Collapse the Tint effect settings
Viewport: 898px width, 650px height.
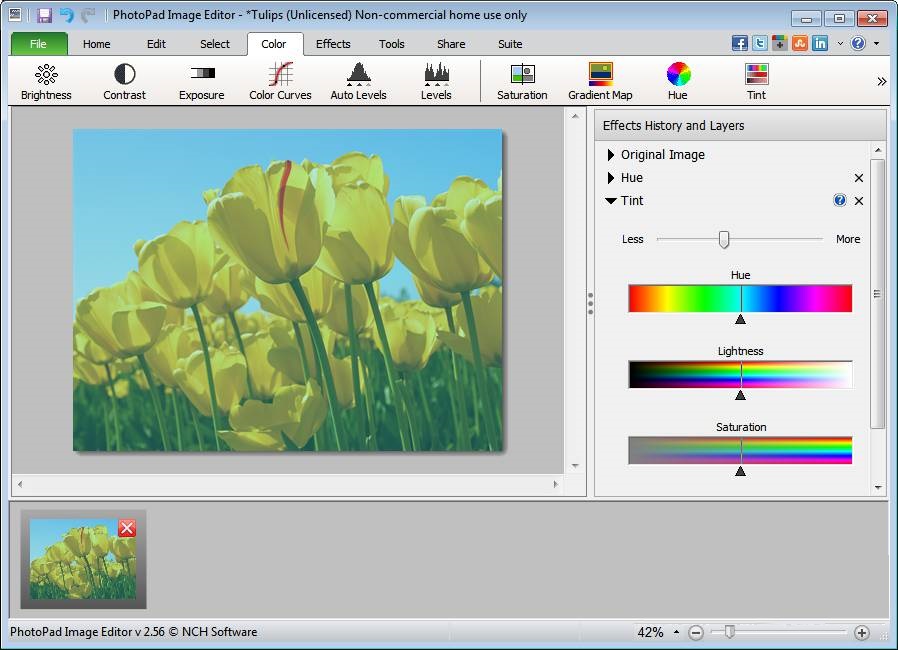[x=611, y=201]
